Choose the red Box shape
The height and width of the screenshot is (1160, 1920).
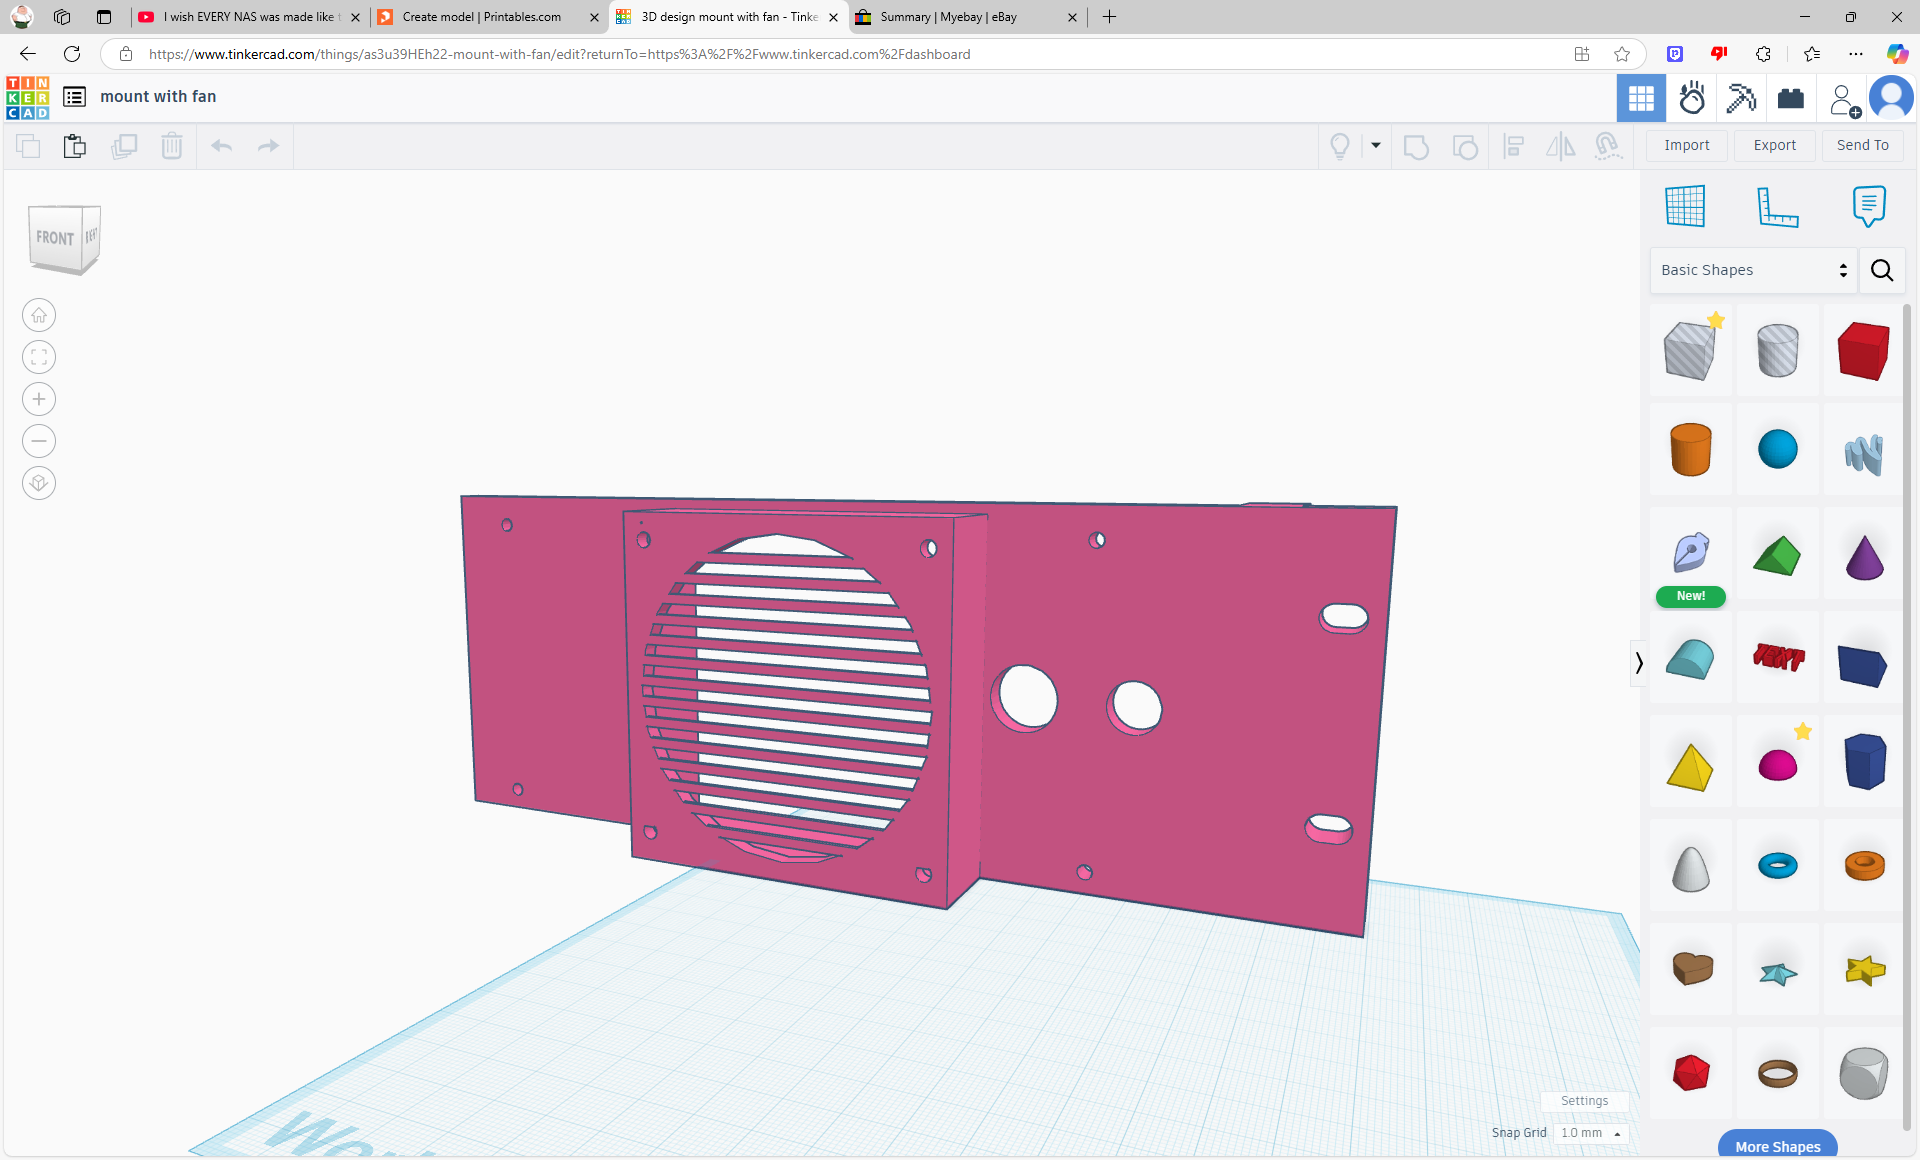pos(1863,351)
